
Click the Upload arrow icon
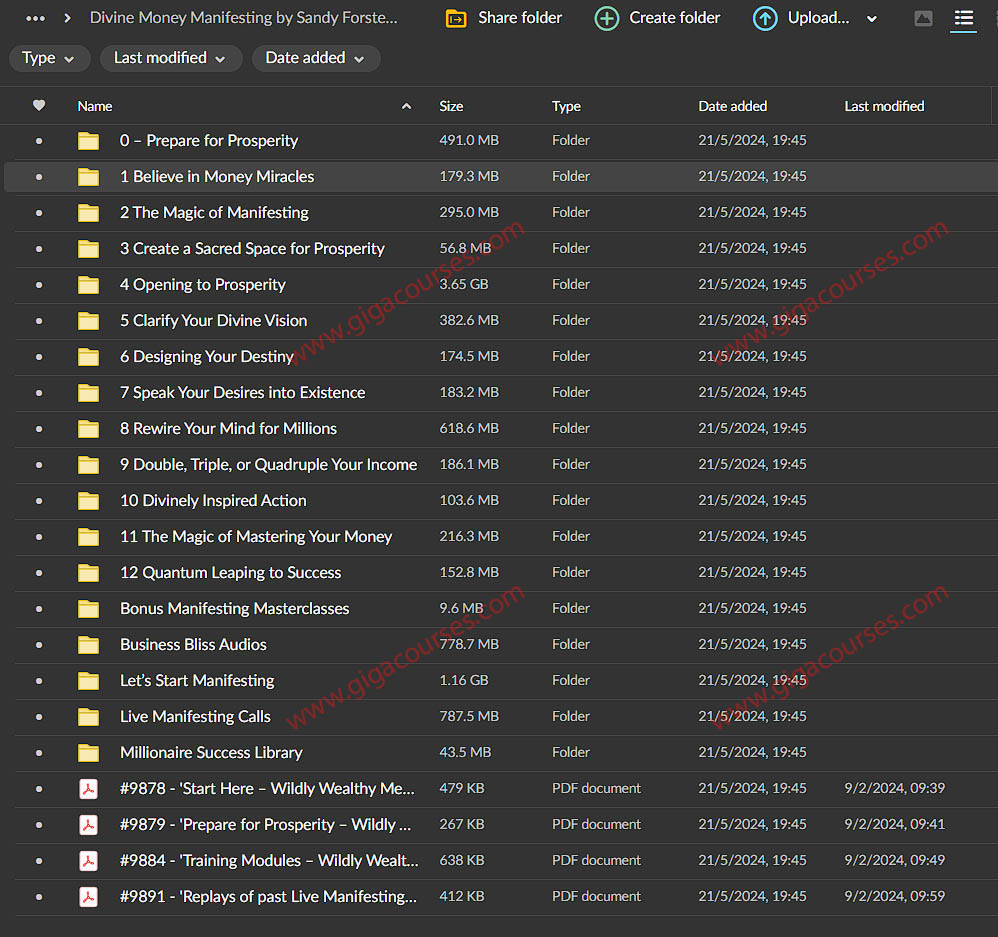pos(765,18)
